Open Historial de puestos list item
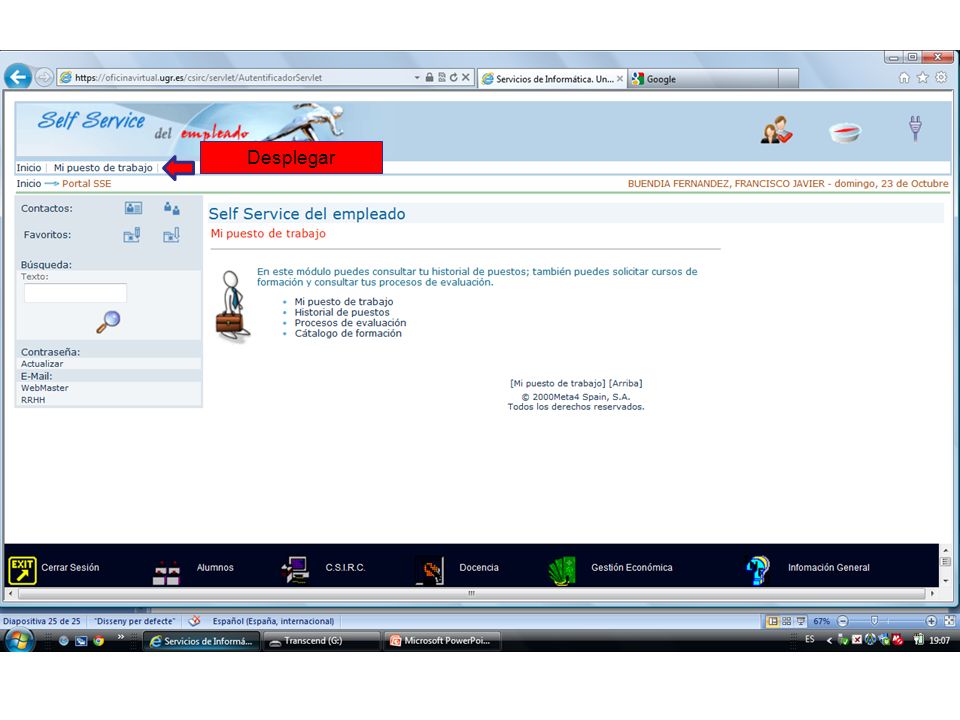Image resolution: width=960 pixels, height=720 pixels. click(x=342, y=312)
